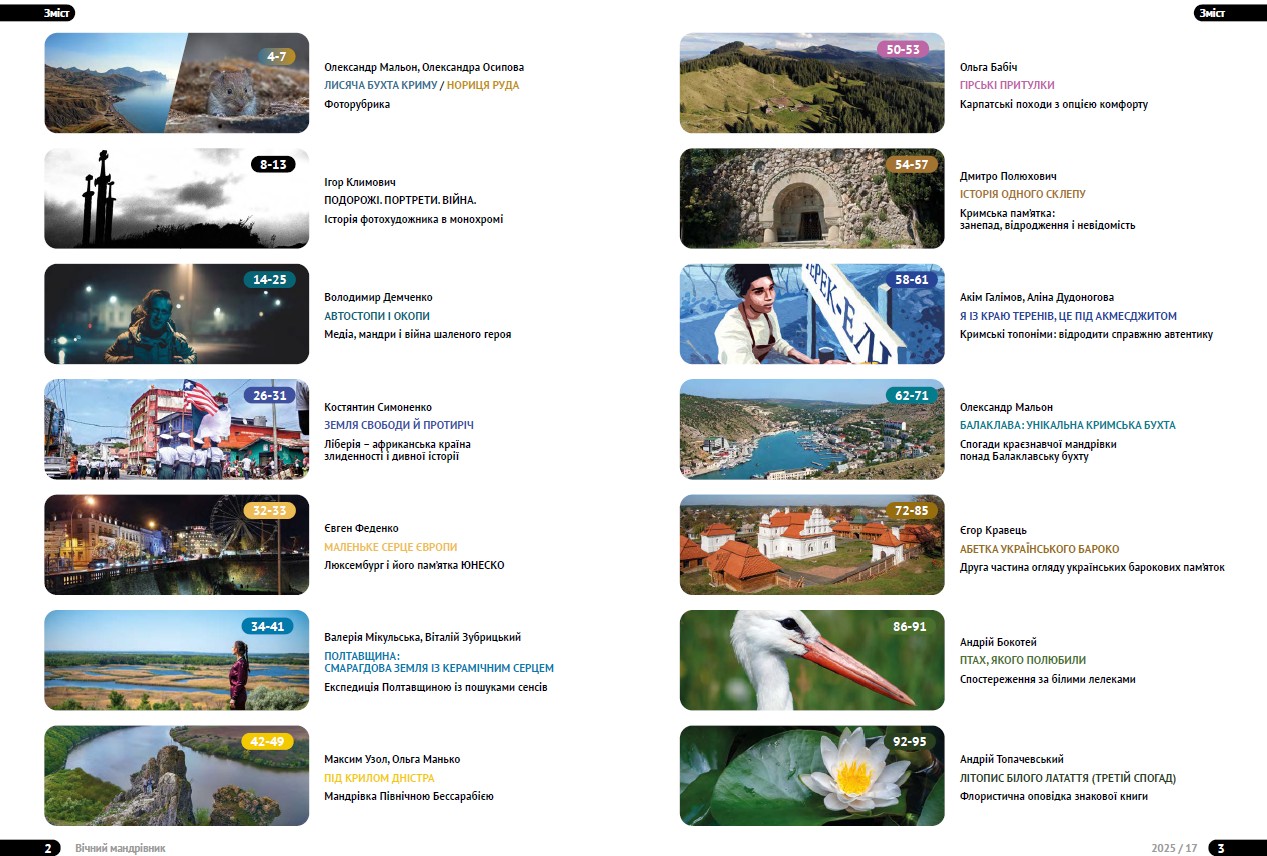
Task: Select the 50-53 pink page badge
Action: 903,49
